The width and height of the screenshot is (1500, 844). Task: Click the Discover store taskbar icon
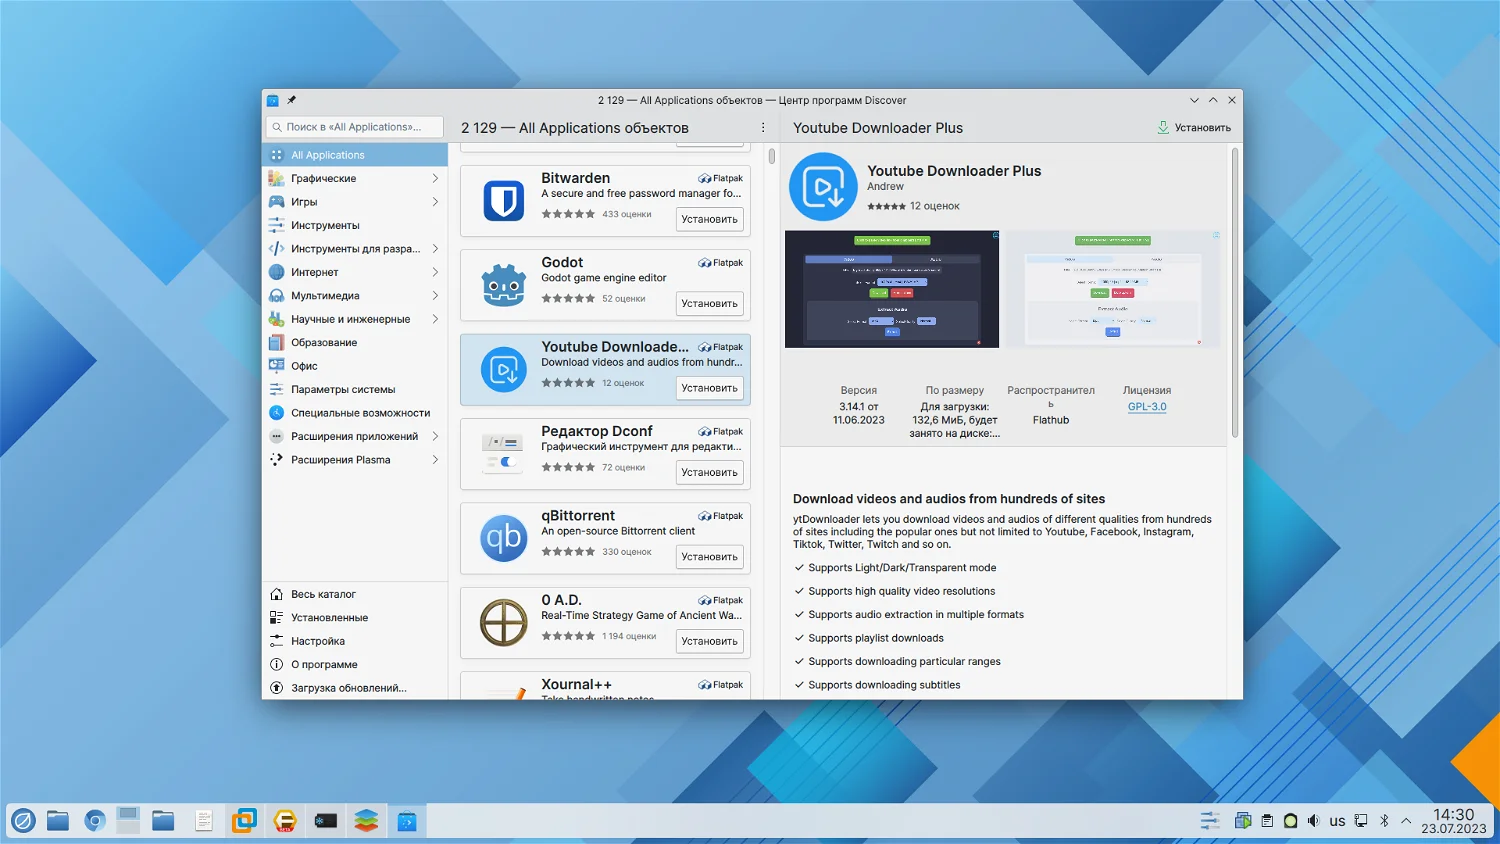click(407, 821)
